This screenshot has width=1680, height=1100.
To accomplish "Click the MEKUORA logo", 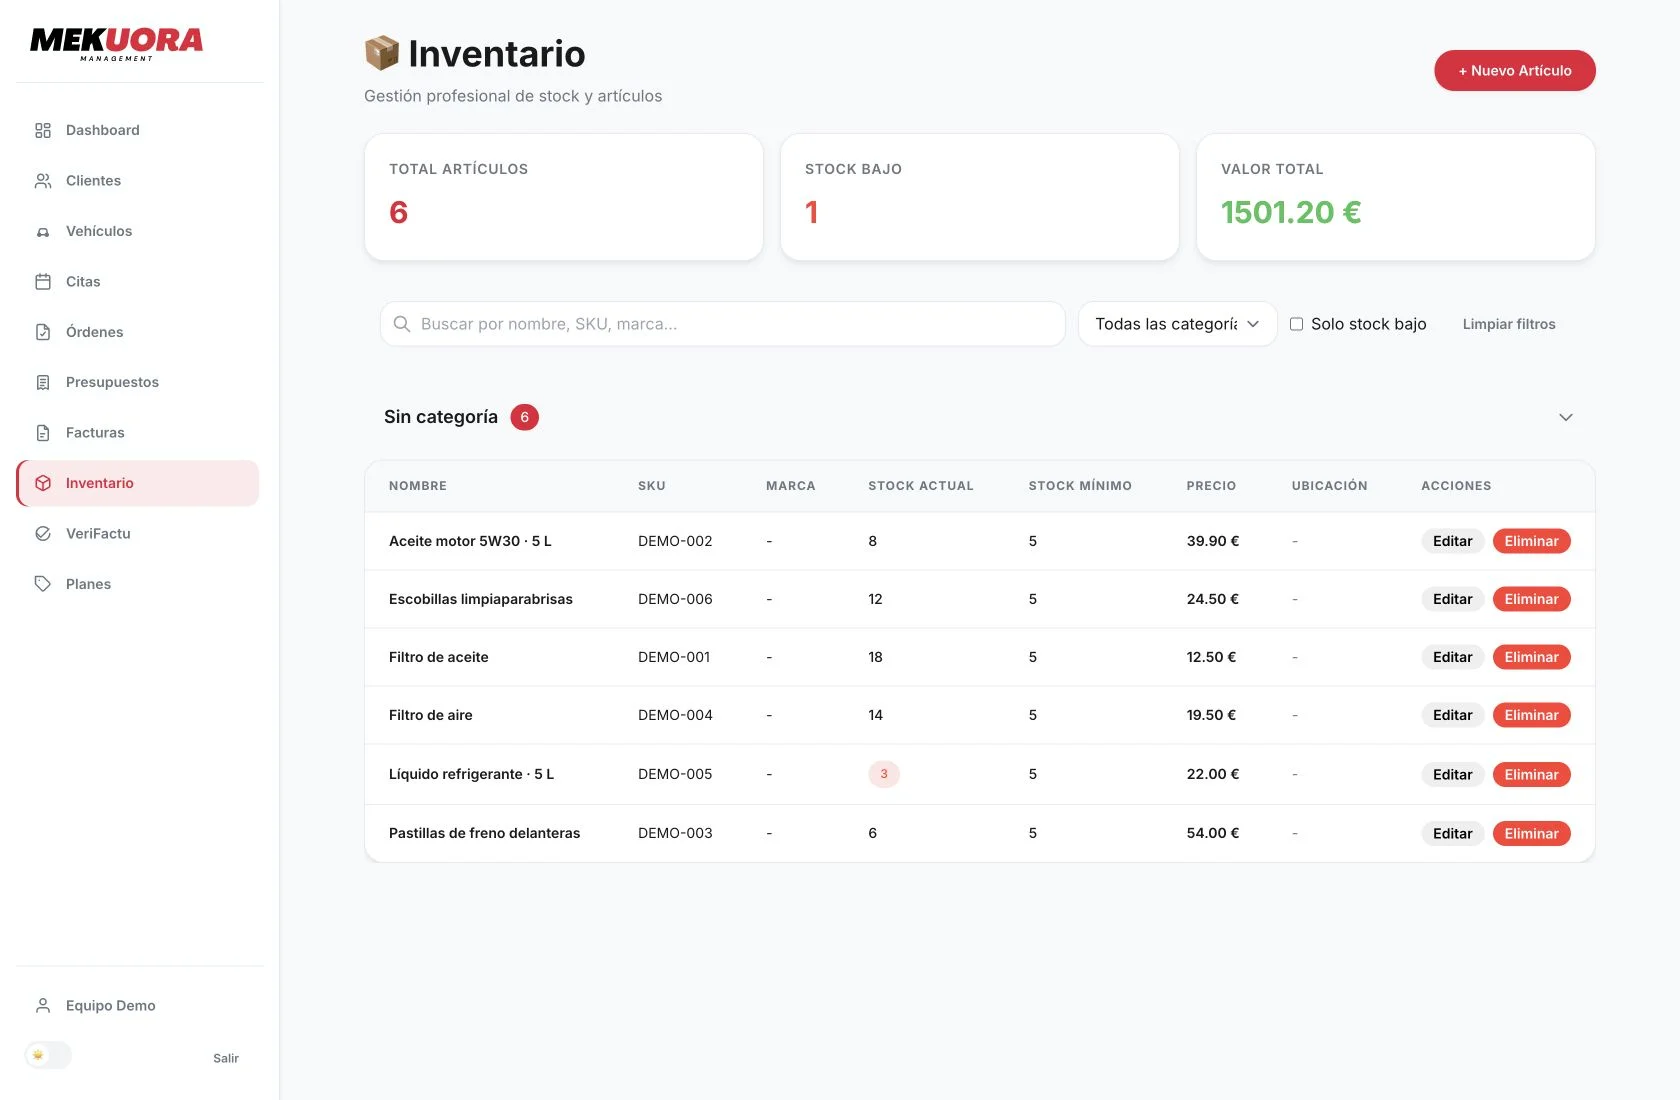I will [117, 43].
